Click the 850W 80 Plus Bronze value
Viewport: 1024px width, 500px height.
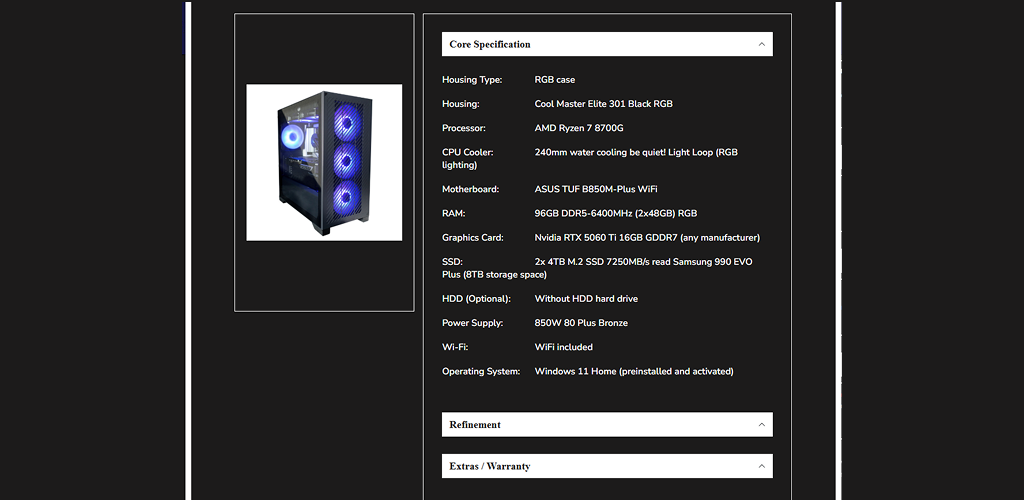pyautogui.click(x=581, y=323)
